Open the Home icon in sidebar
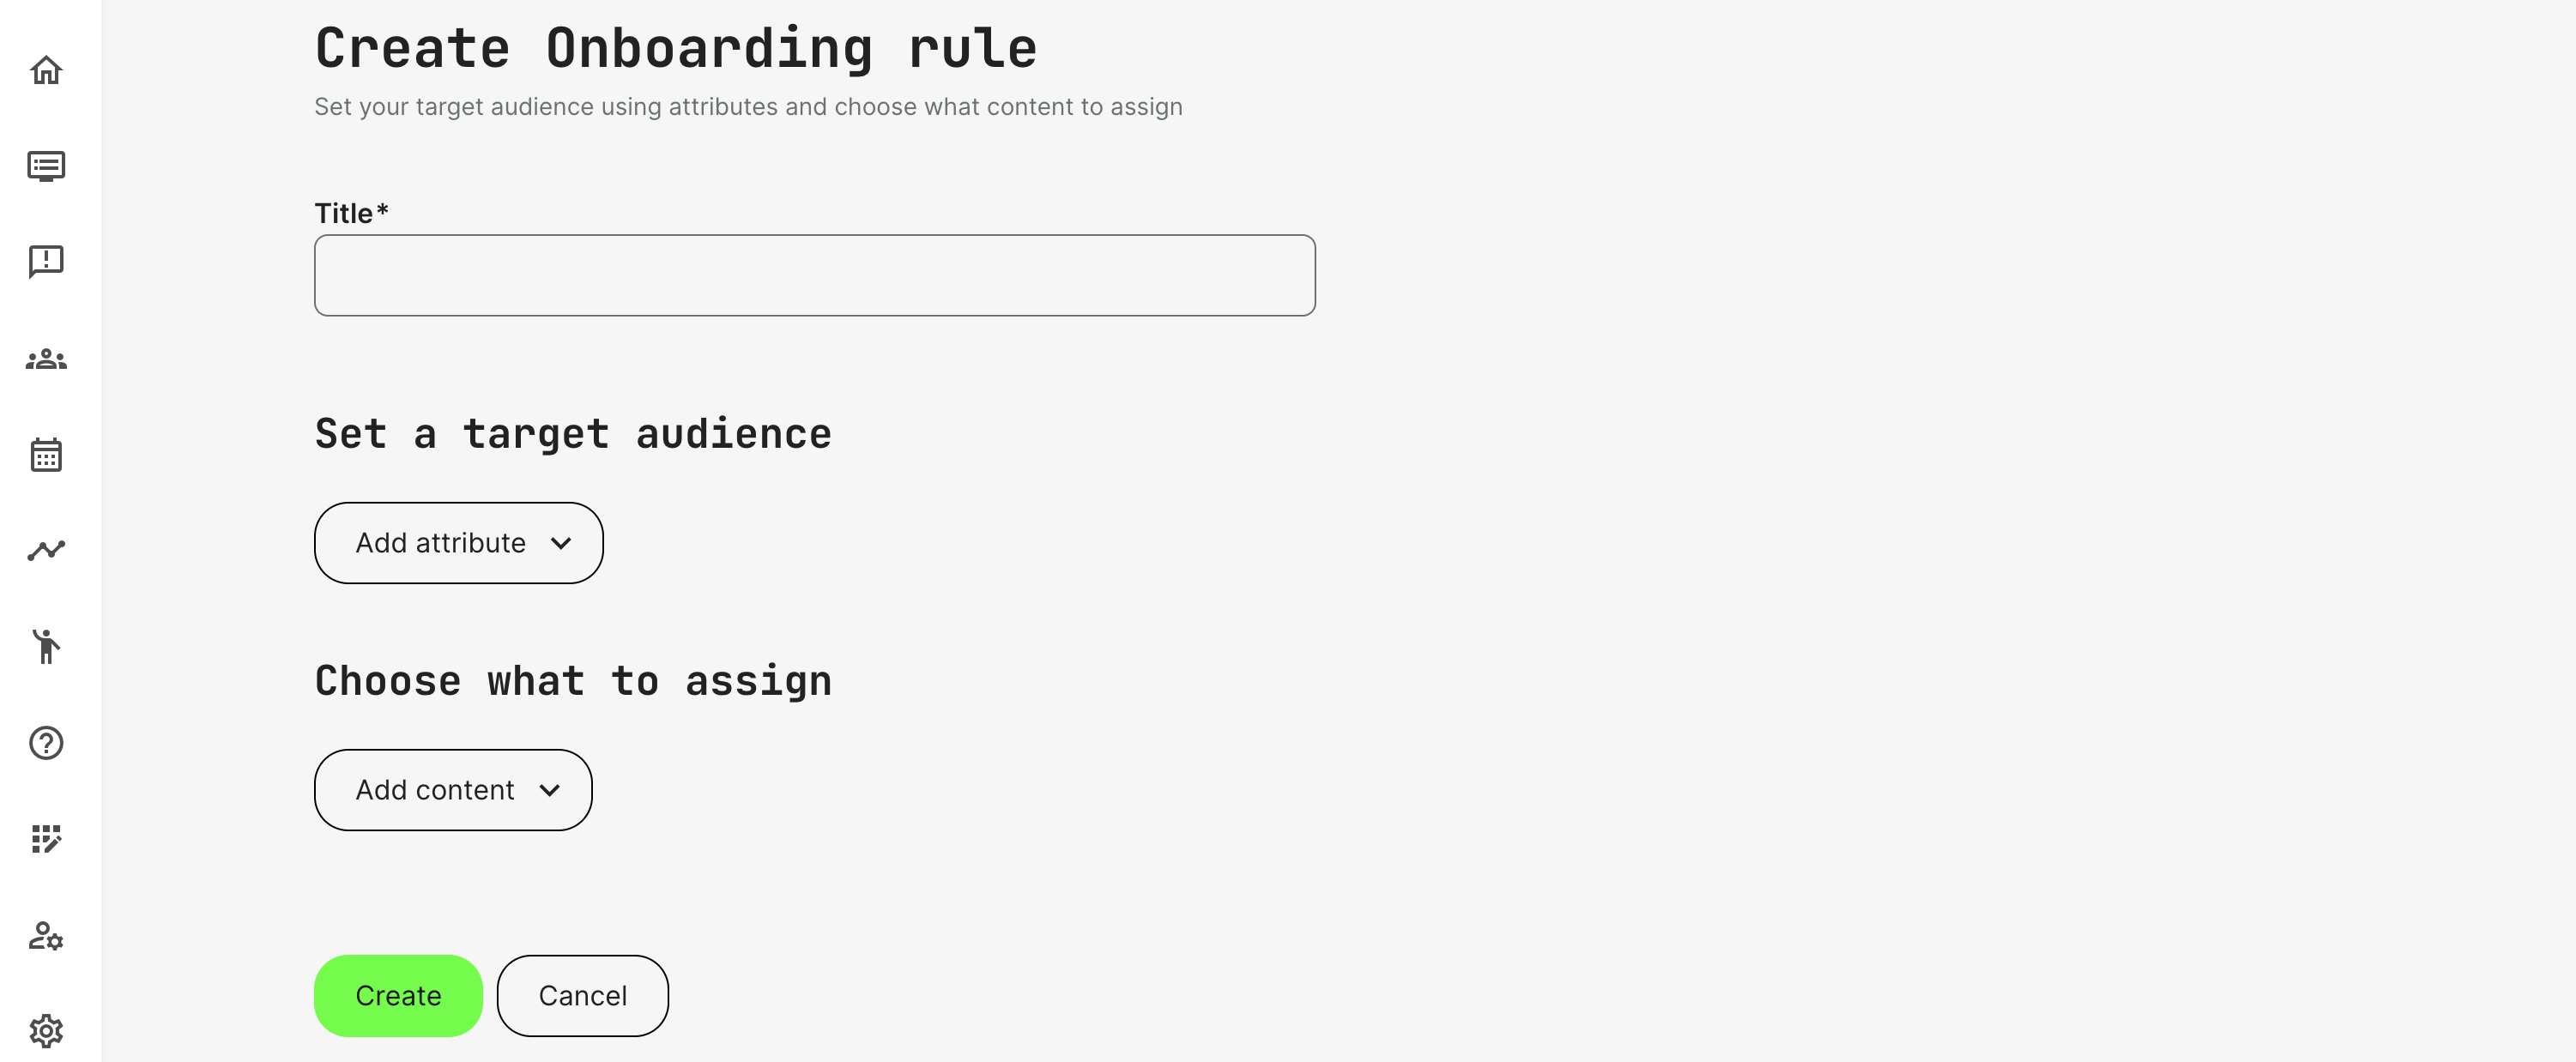 (x=46, y=70)
